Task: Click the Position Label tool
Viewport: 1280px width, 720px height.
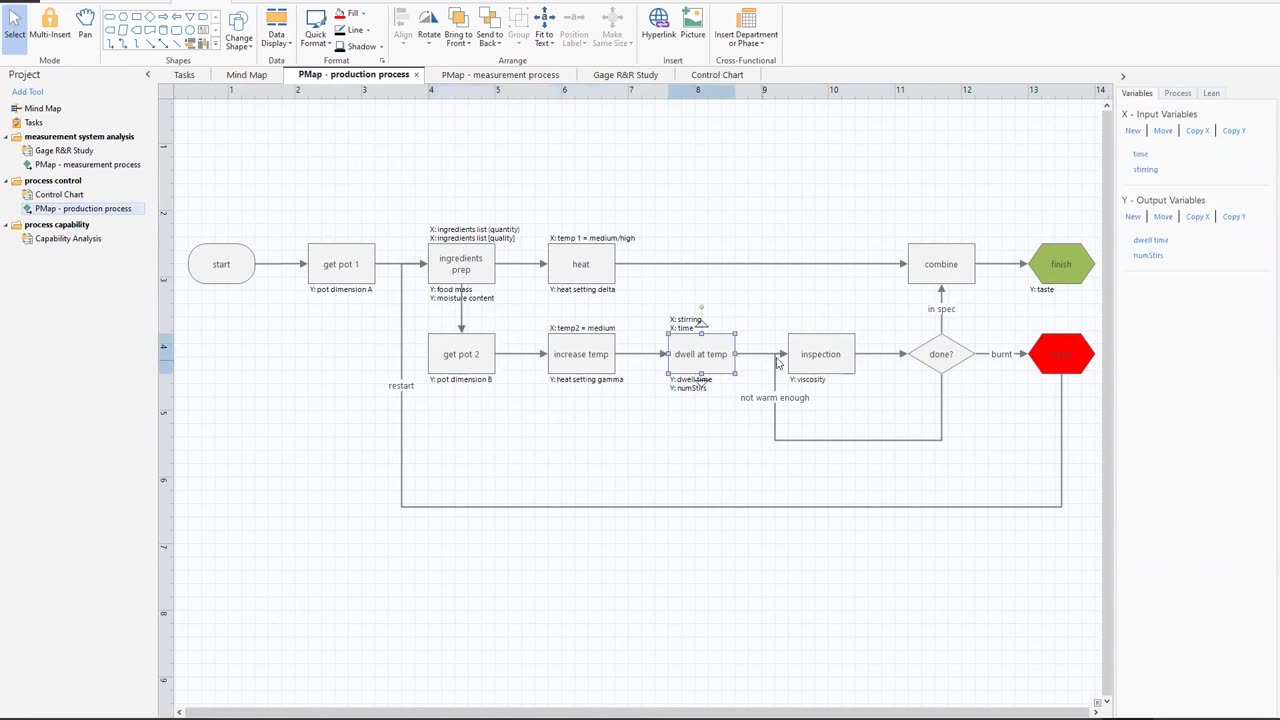Action: click(574, 28)
